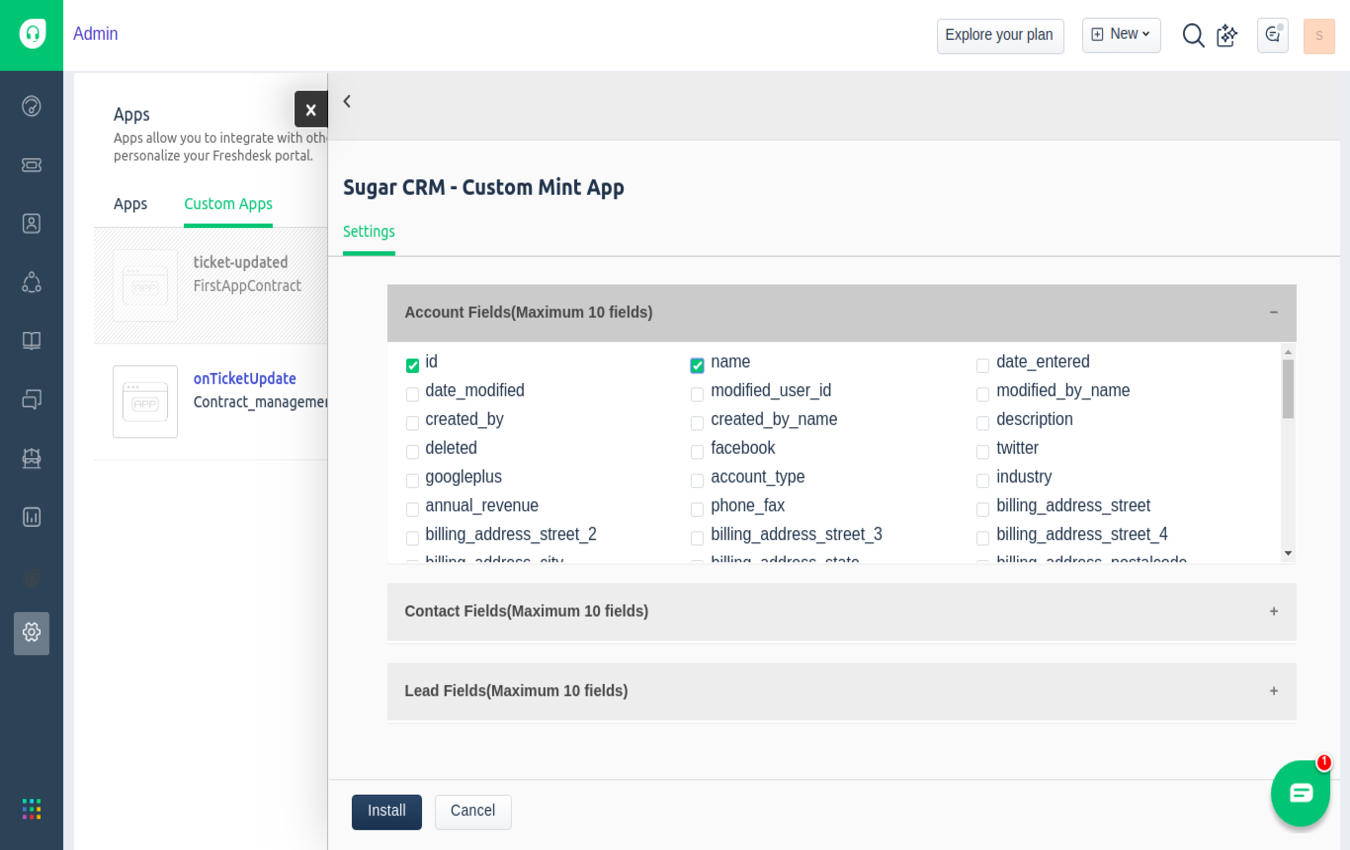Open the Forums chat icon in sidebar

coord(31,399)
